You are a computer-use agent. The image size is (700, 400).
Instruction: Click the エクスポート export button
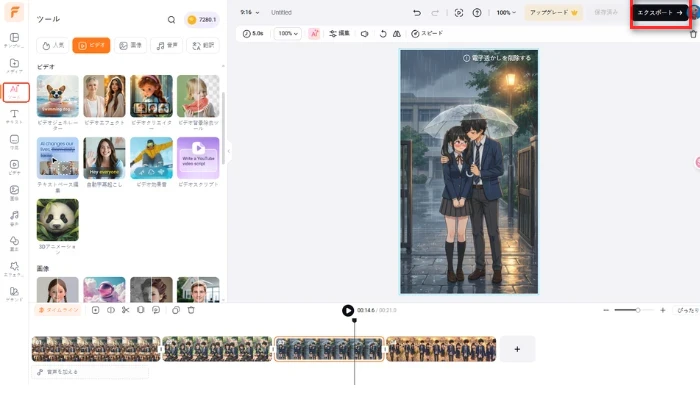click(x=660, y=12)
